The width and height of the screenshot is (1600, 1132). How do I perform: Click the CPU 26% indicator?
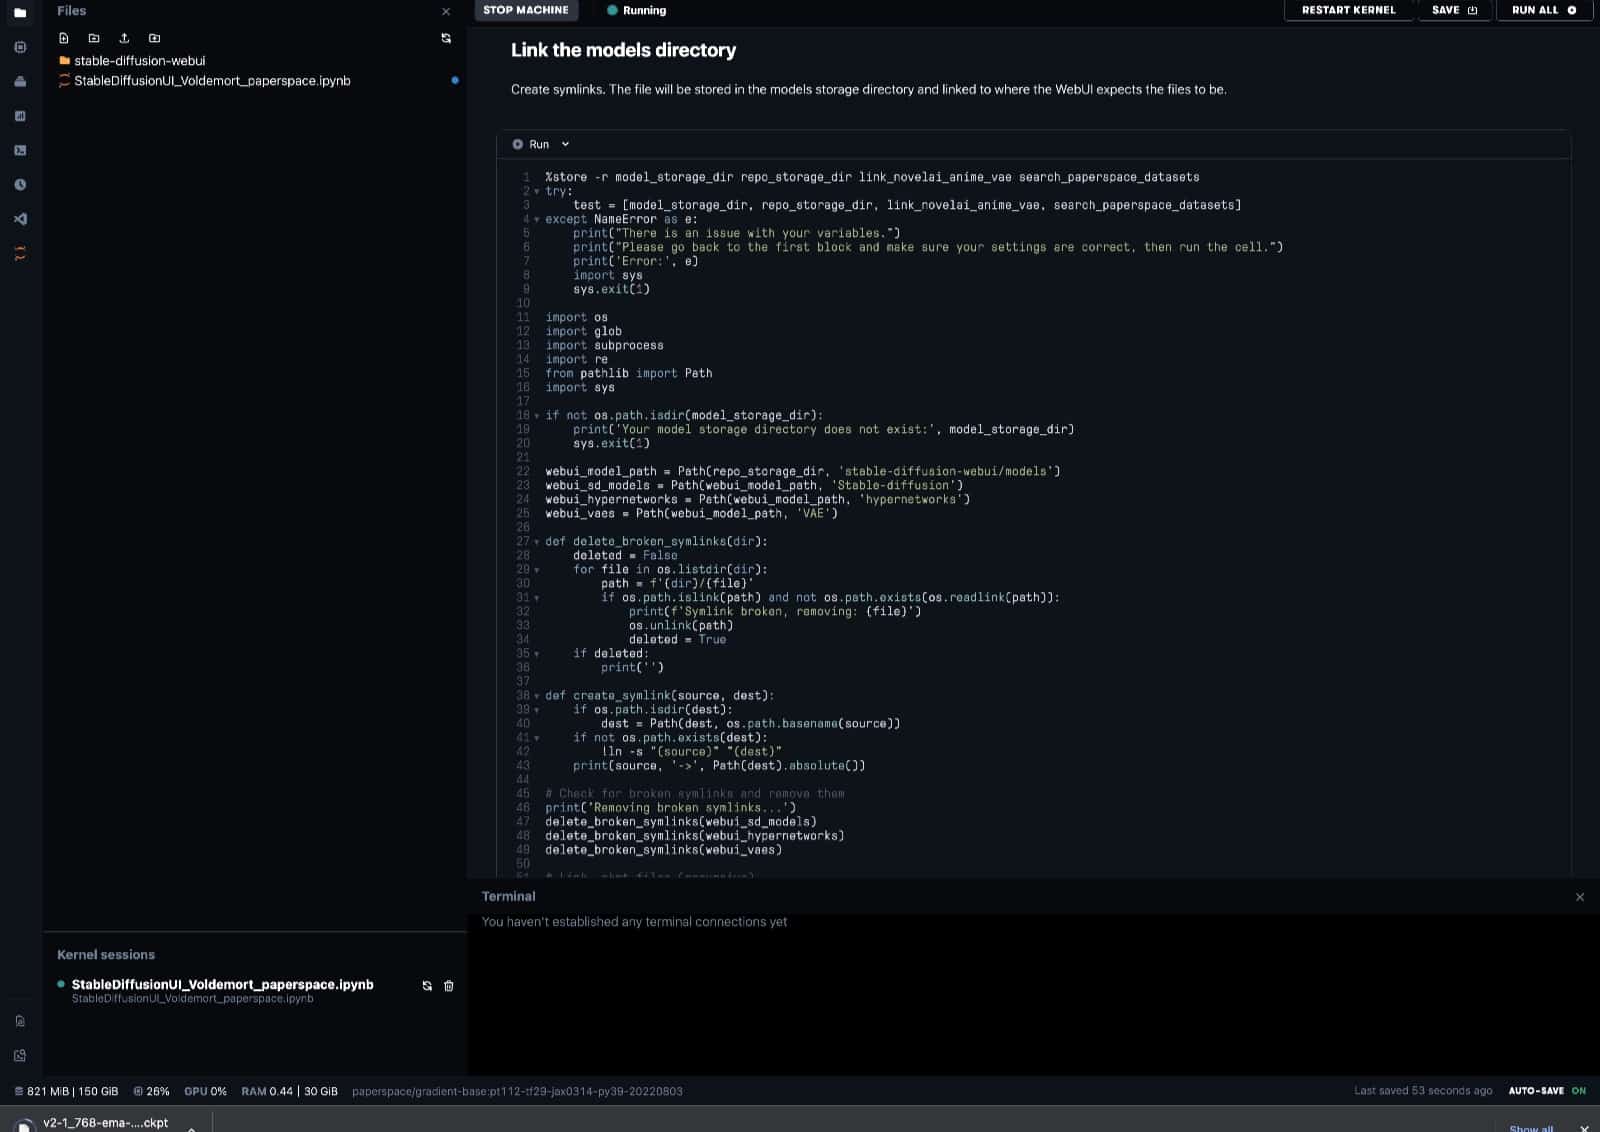tap(152, 1091)
